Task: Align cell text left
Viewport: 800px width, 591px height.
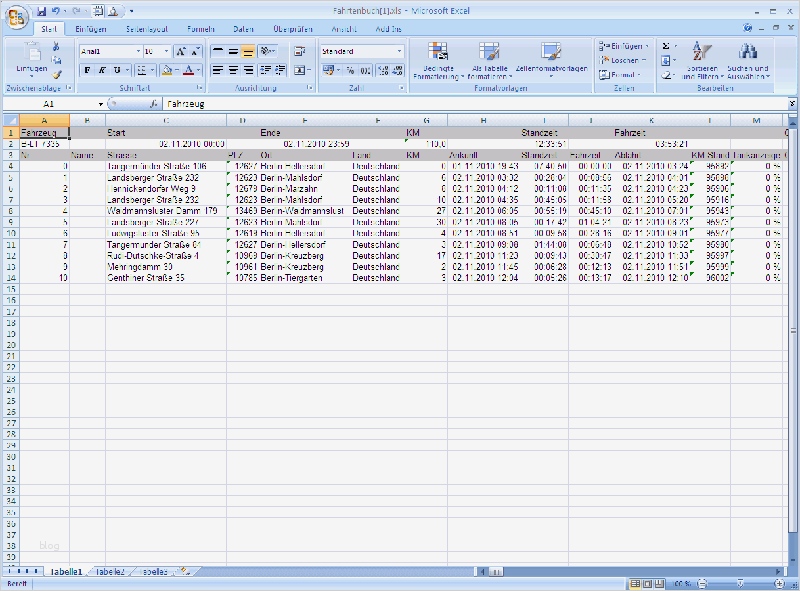Action: (218, 70)
